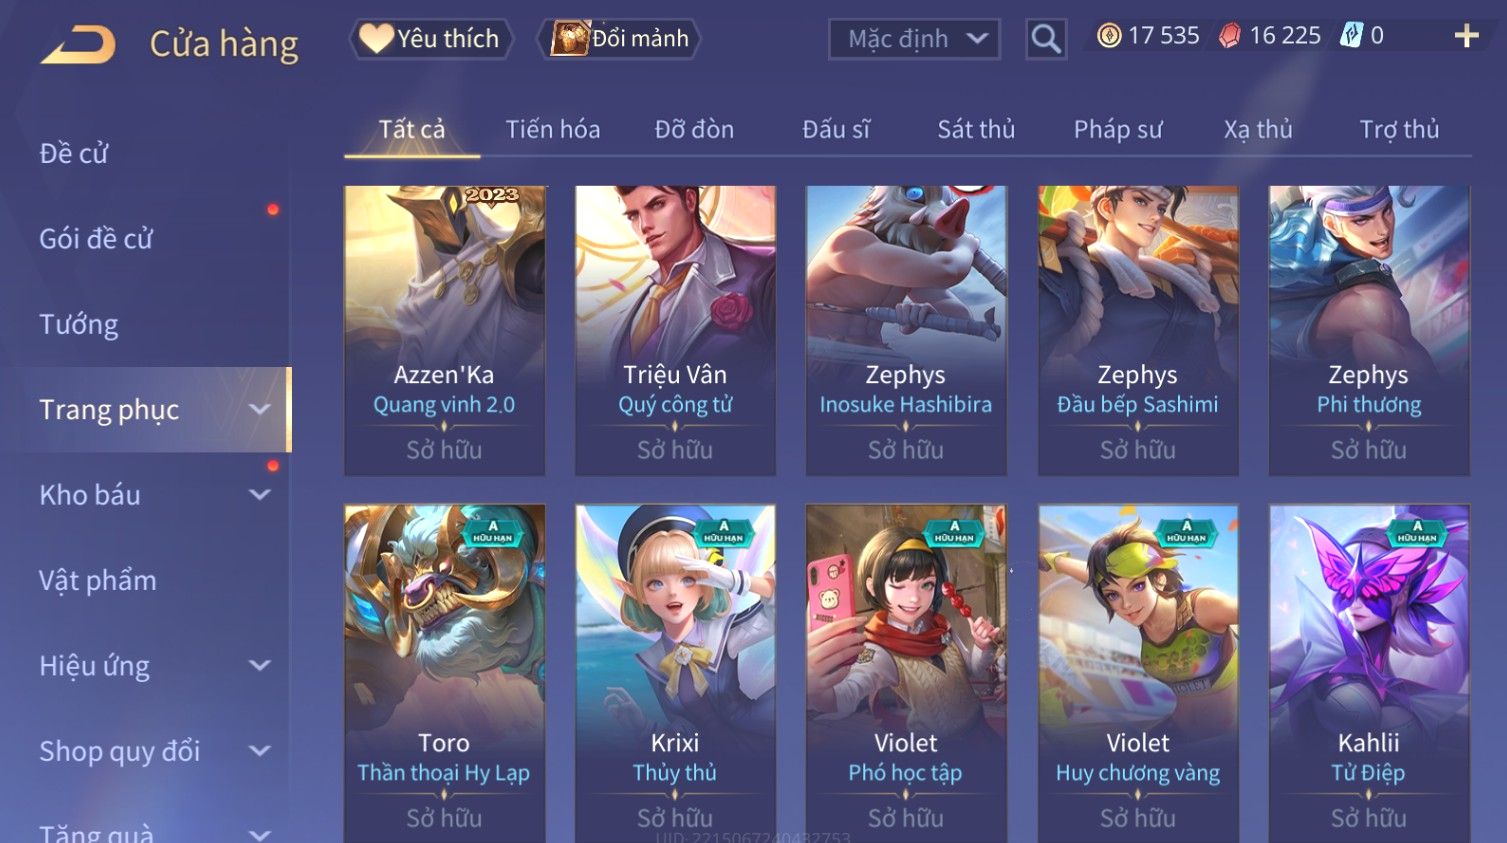The height and width of the screenshot is (843, 1507).
Task: Open the Zephys Inosuke Hashibira skin card
Action: pyautogui.click(x=906, y=330)
